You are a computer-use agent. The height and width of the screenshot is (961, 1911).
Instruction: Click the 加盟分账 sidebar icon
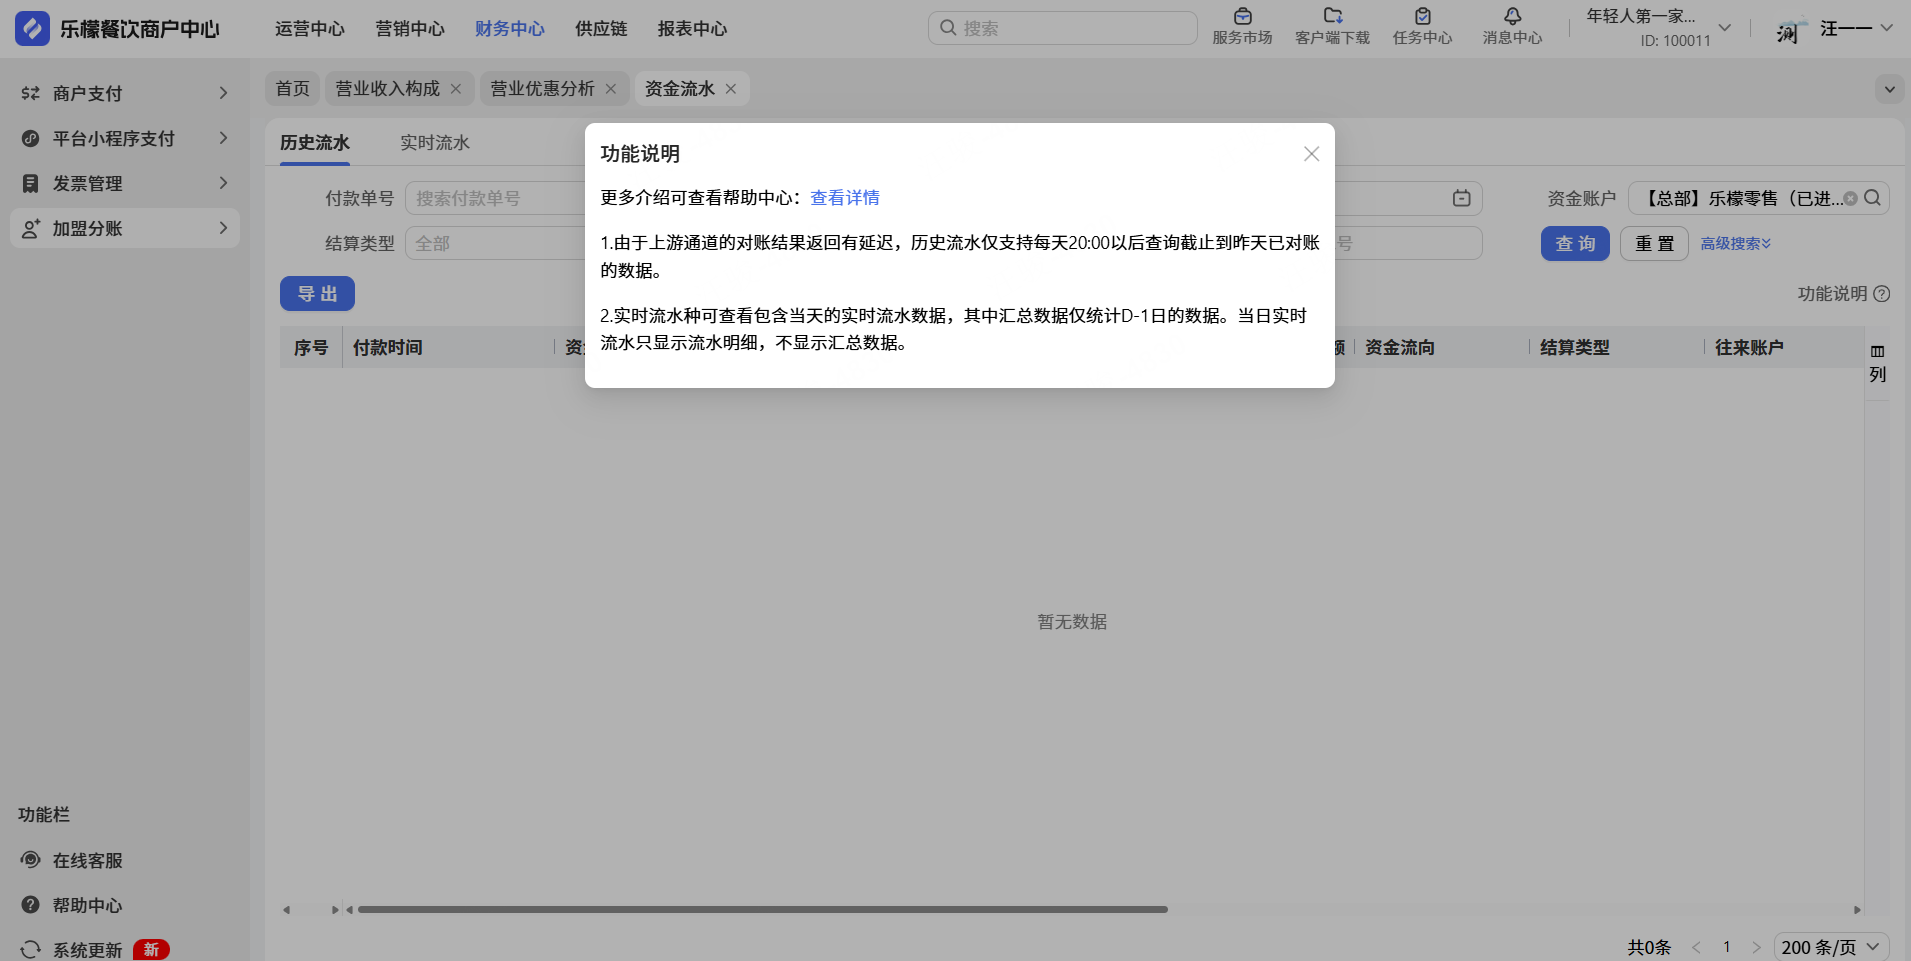coord(31,228)
